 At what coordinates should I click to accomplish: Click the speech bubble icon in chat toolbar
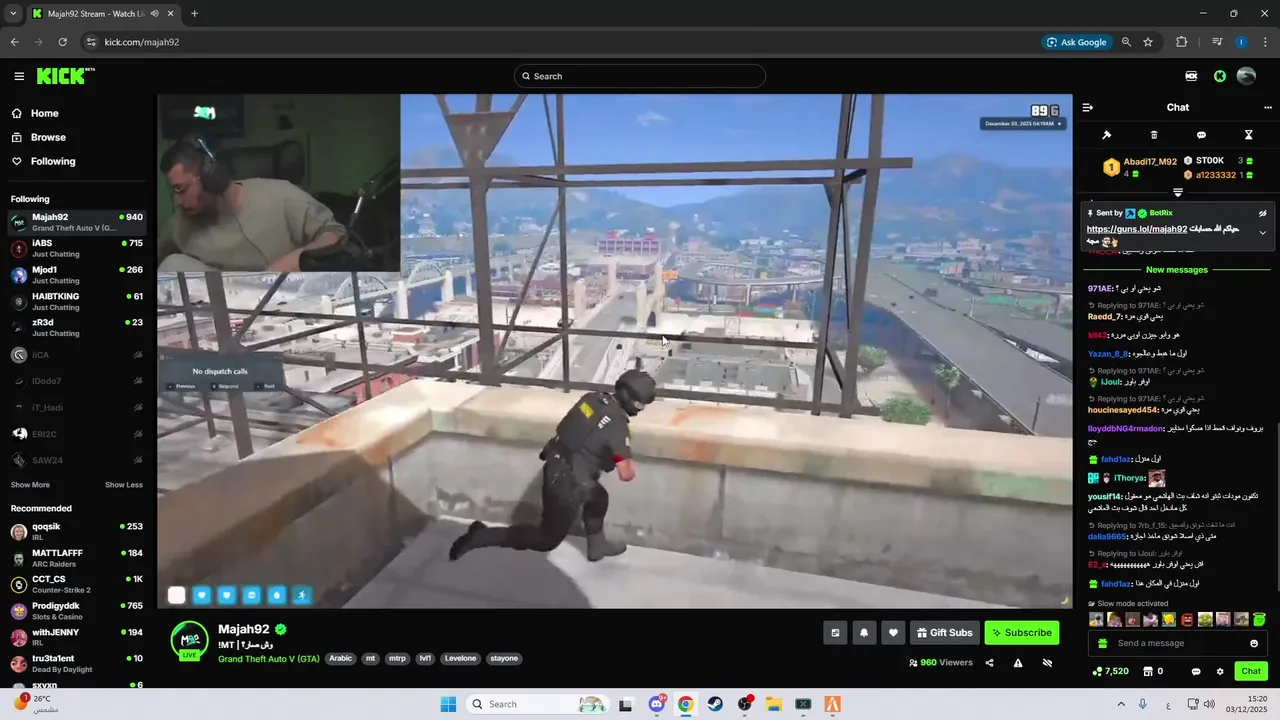pos(1201,135)
